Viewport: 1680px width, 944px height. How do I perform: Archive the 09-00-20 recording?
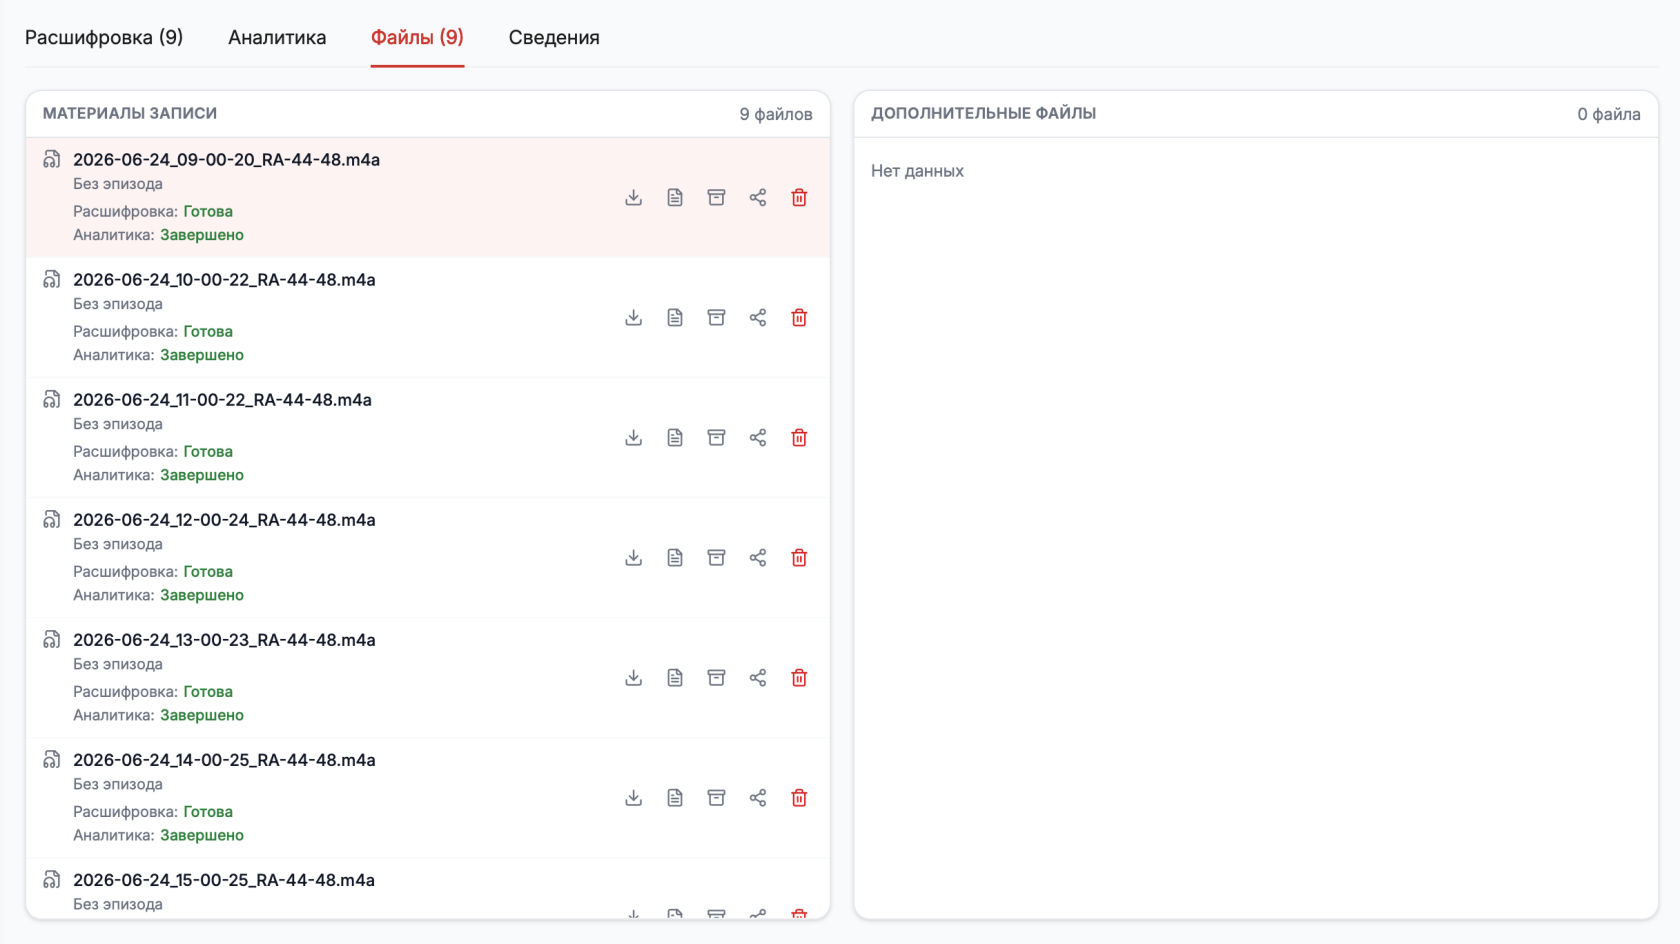[x=716, y=197]
